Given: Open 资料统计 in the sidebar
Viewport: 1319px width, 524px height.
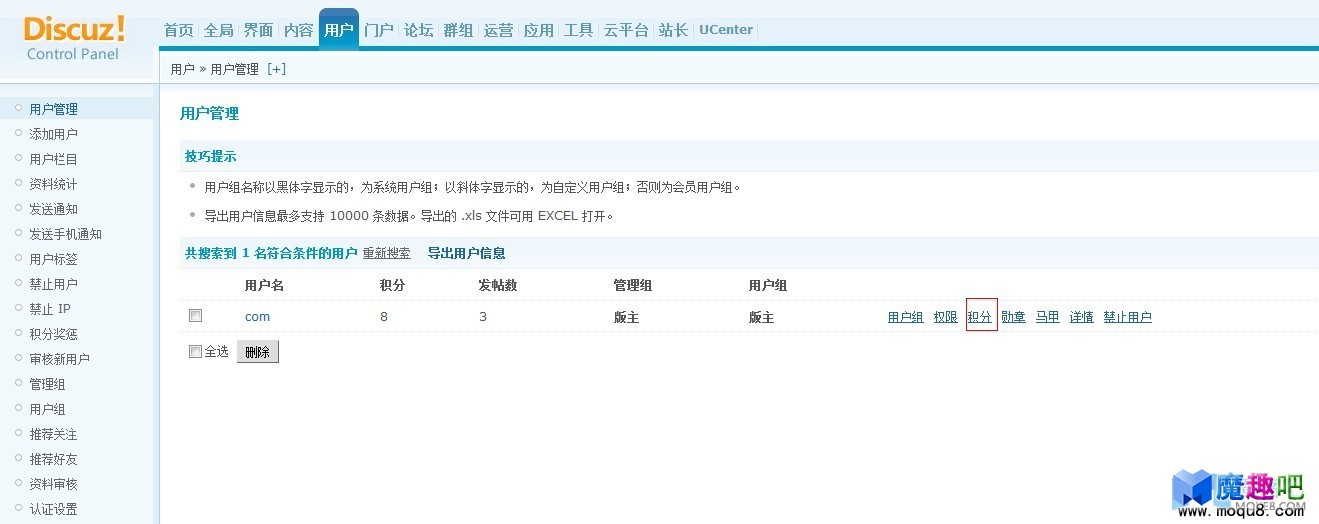Looking at the screenshot, I should coord(53,184).
